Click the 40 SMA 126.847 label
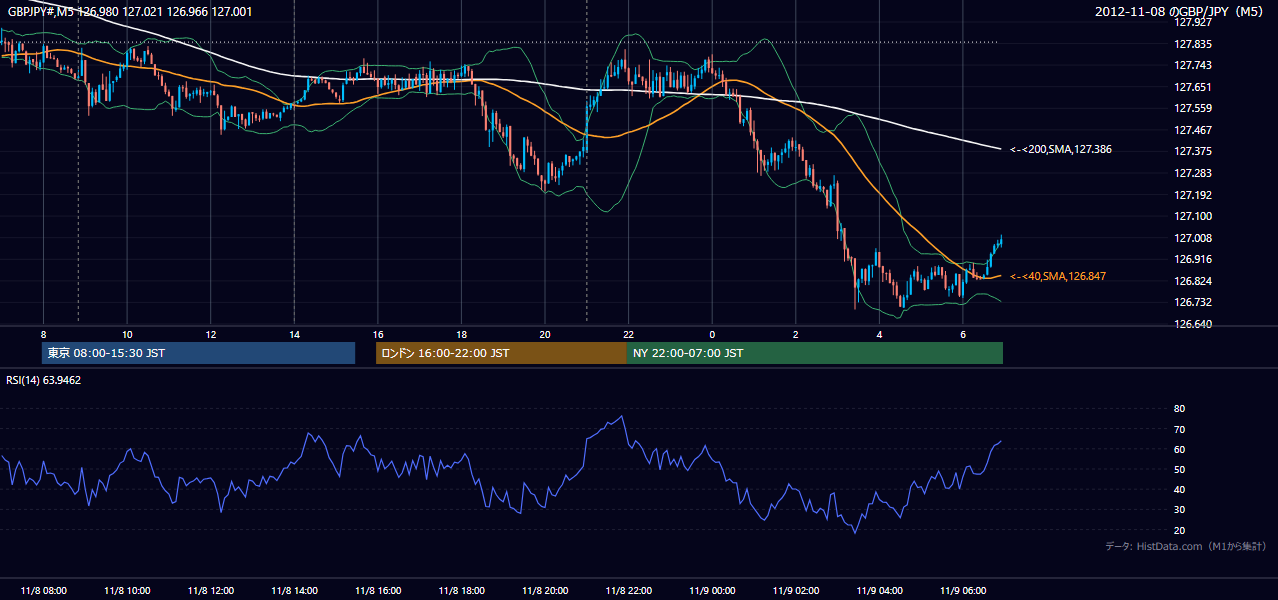1278x600 pixels. coord(1057,276)
